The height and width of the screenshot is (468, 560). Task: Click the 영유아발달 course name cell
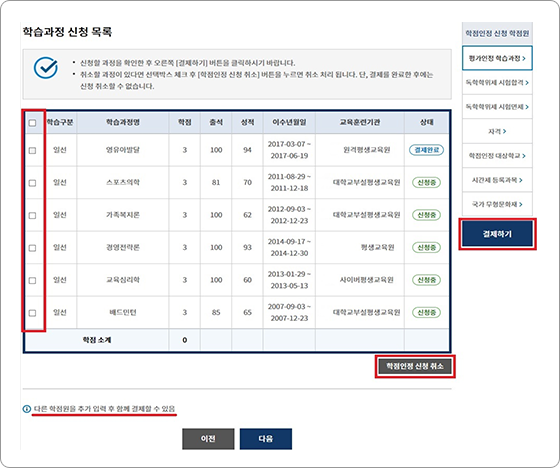(123, 150)
